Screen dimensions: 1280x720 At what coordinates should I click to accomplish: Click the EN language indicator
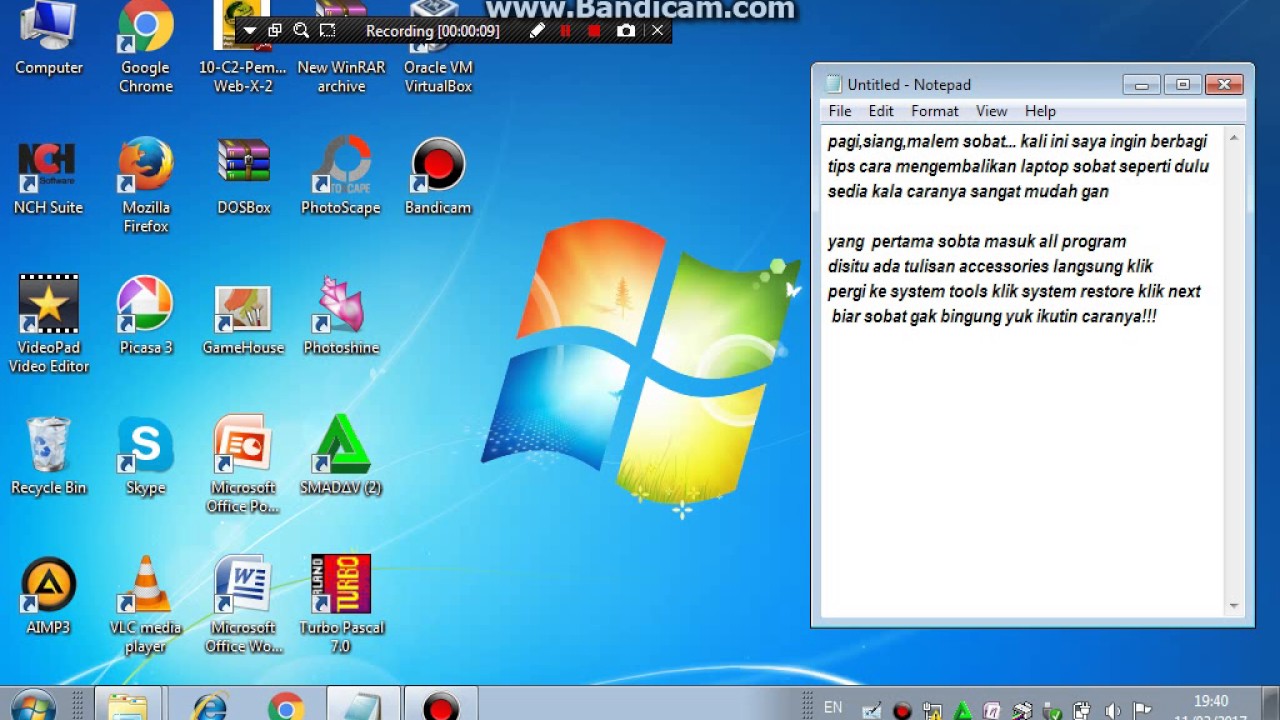[x=833, y=708]
